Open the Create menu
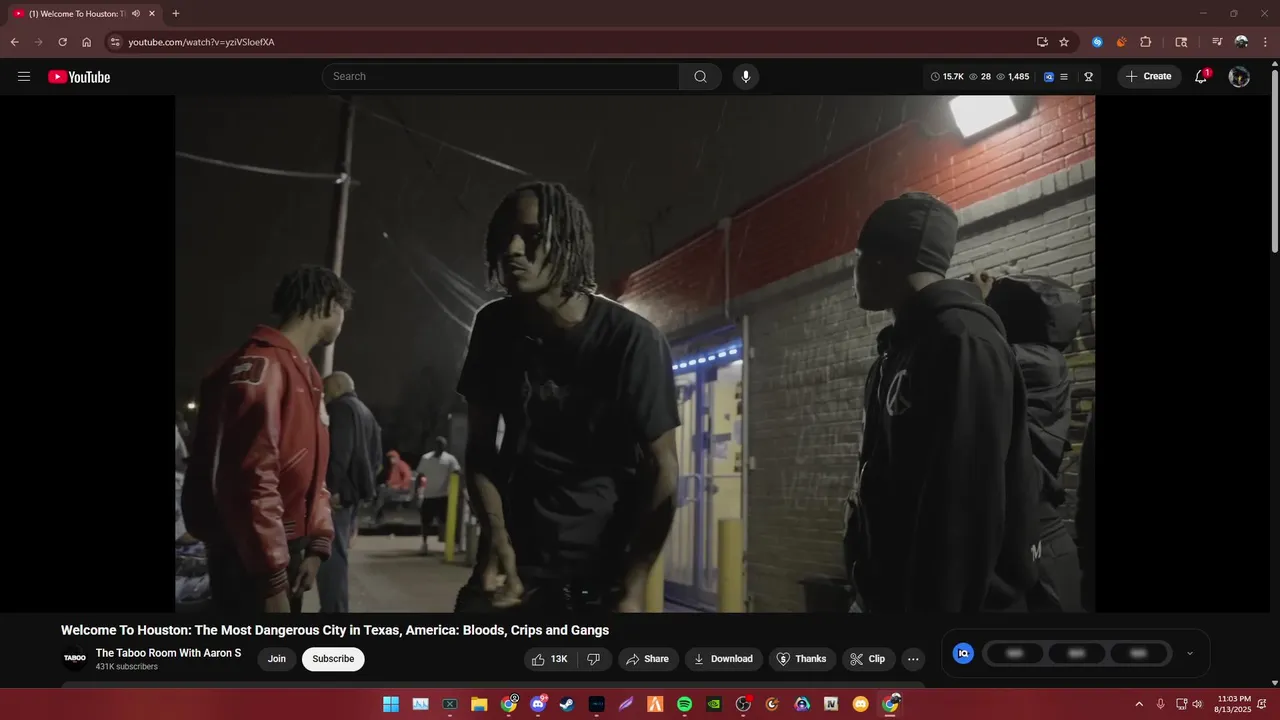The height and width of the screenshot is (720, 1280). 1149,76
